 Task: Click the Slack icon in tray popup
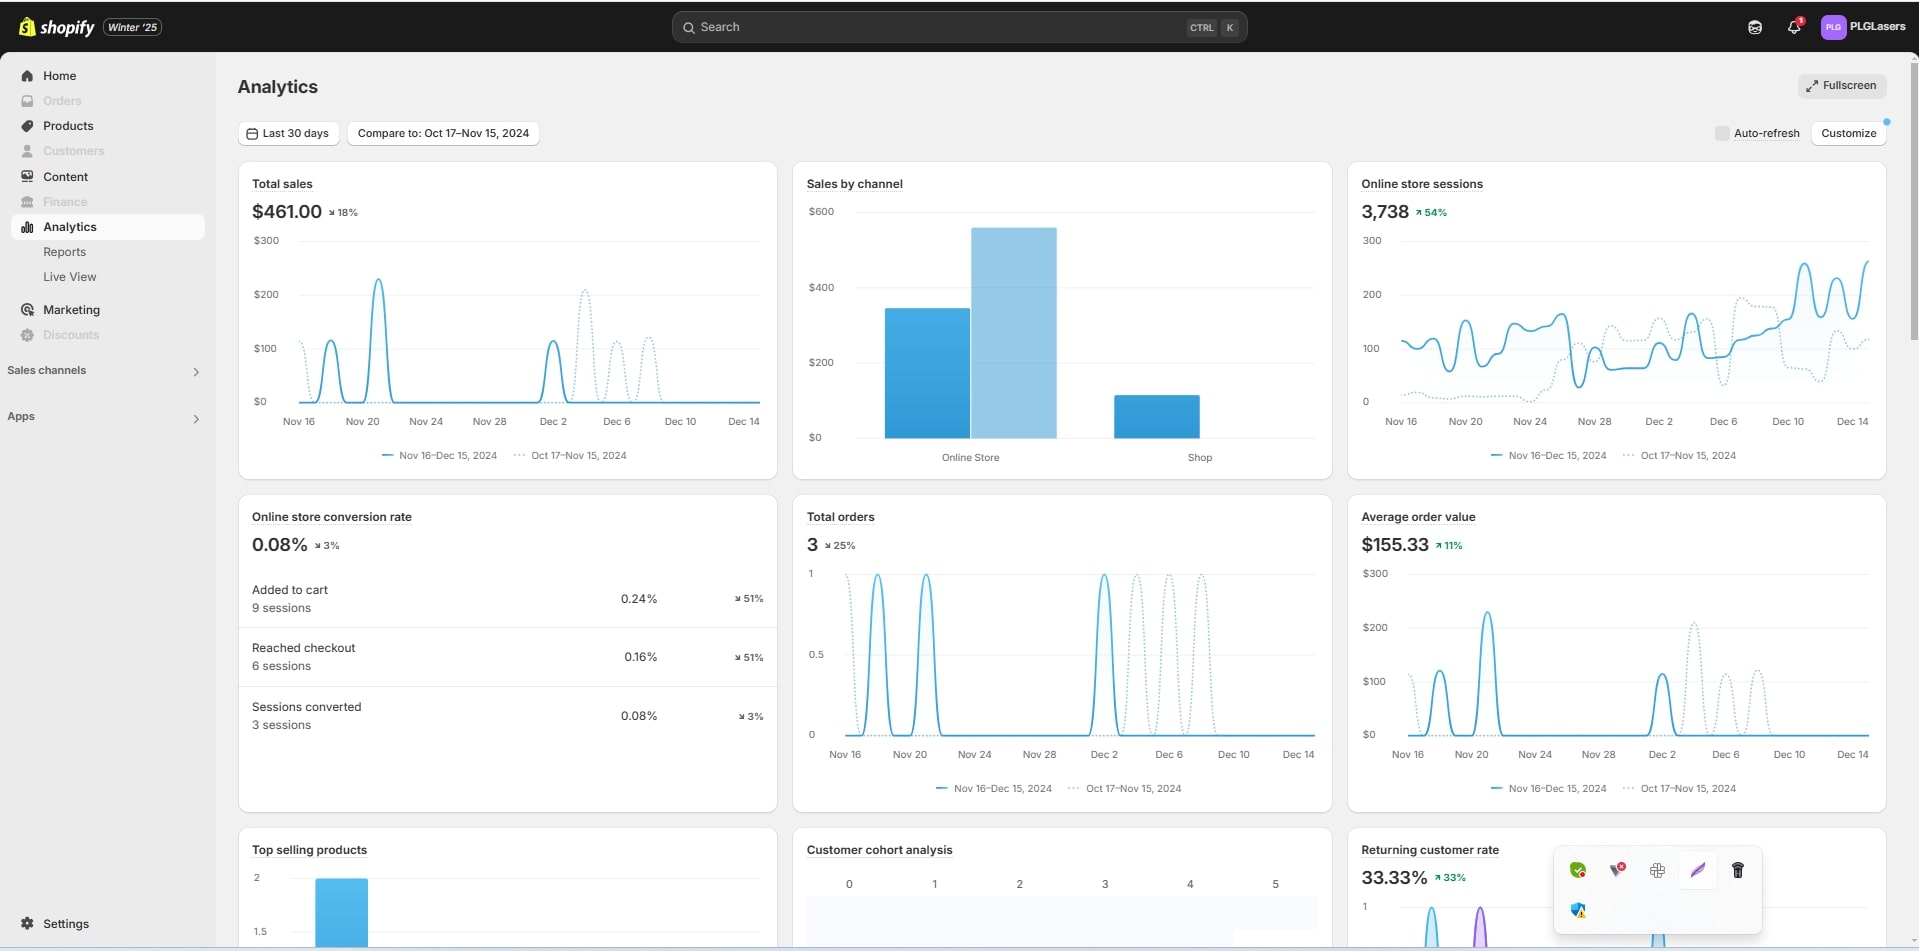pos(1657,870)
